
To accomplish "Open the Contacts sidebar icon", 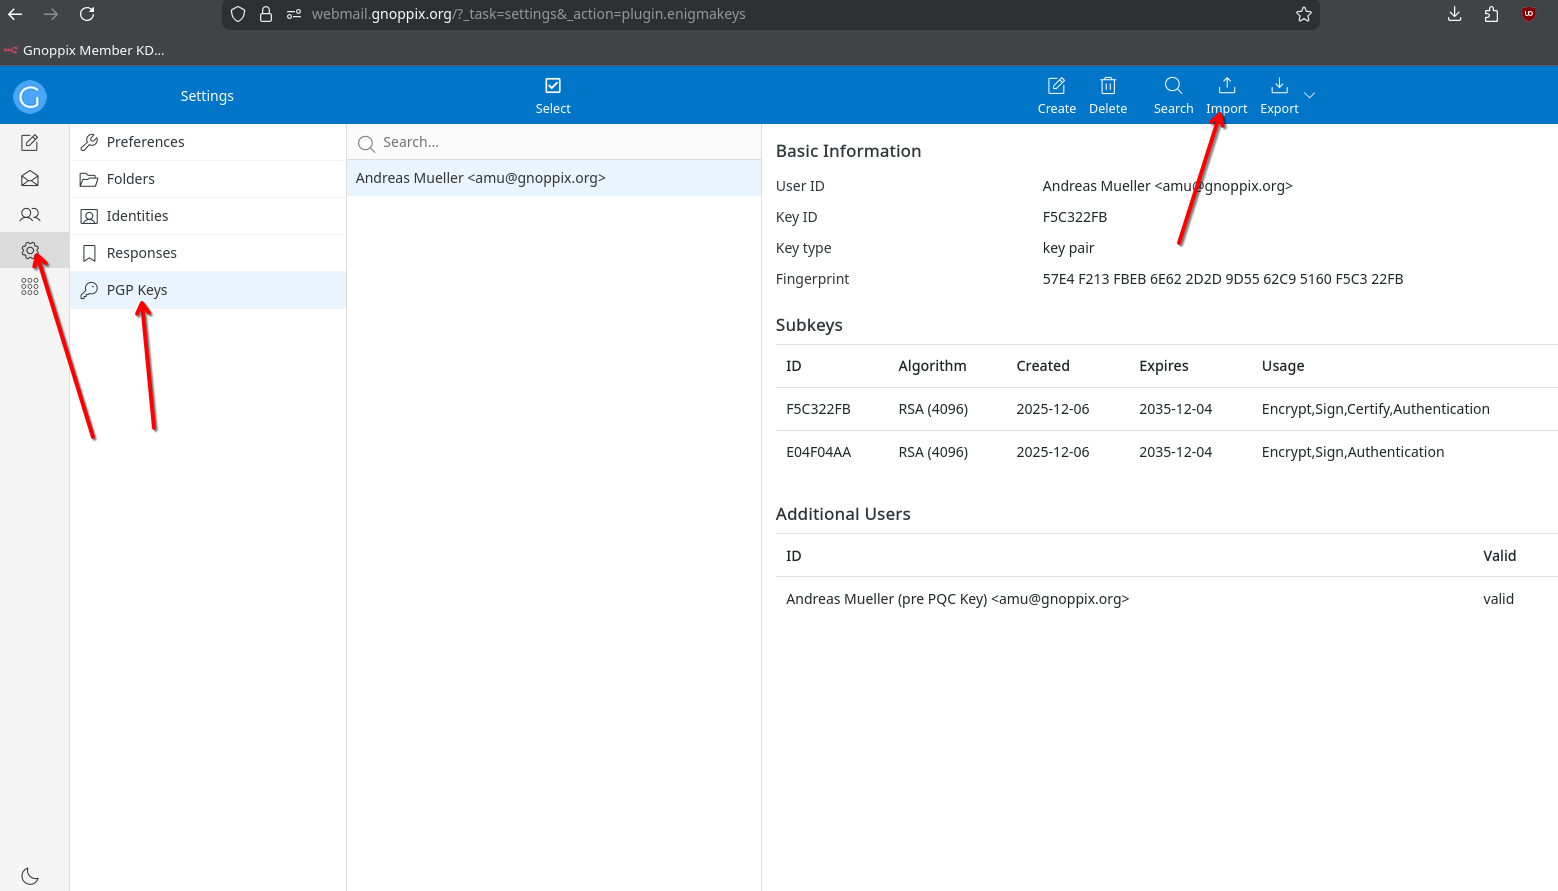I will (30, 215).
